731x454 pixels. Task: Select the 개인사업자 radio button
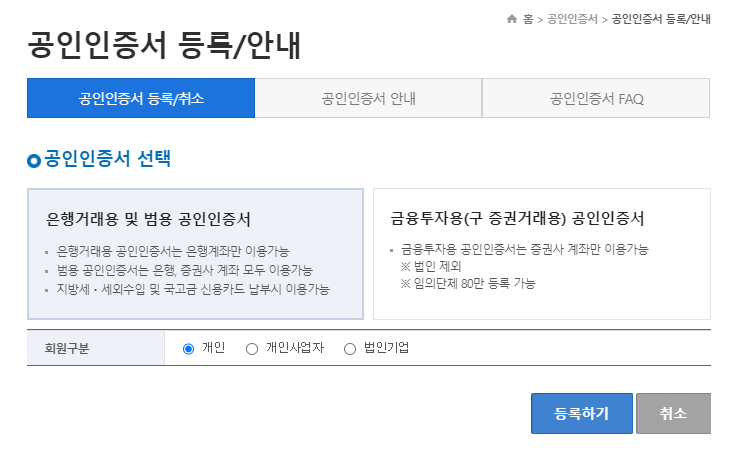[252, 349]
